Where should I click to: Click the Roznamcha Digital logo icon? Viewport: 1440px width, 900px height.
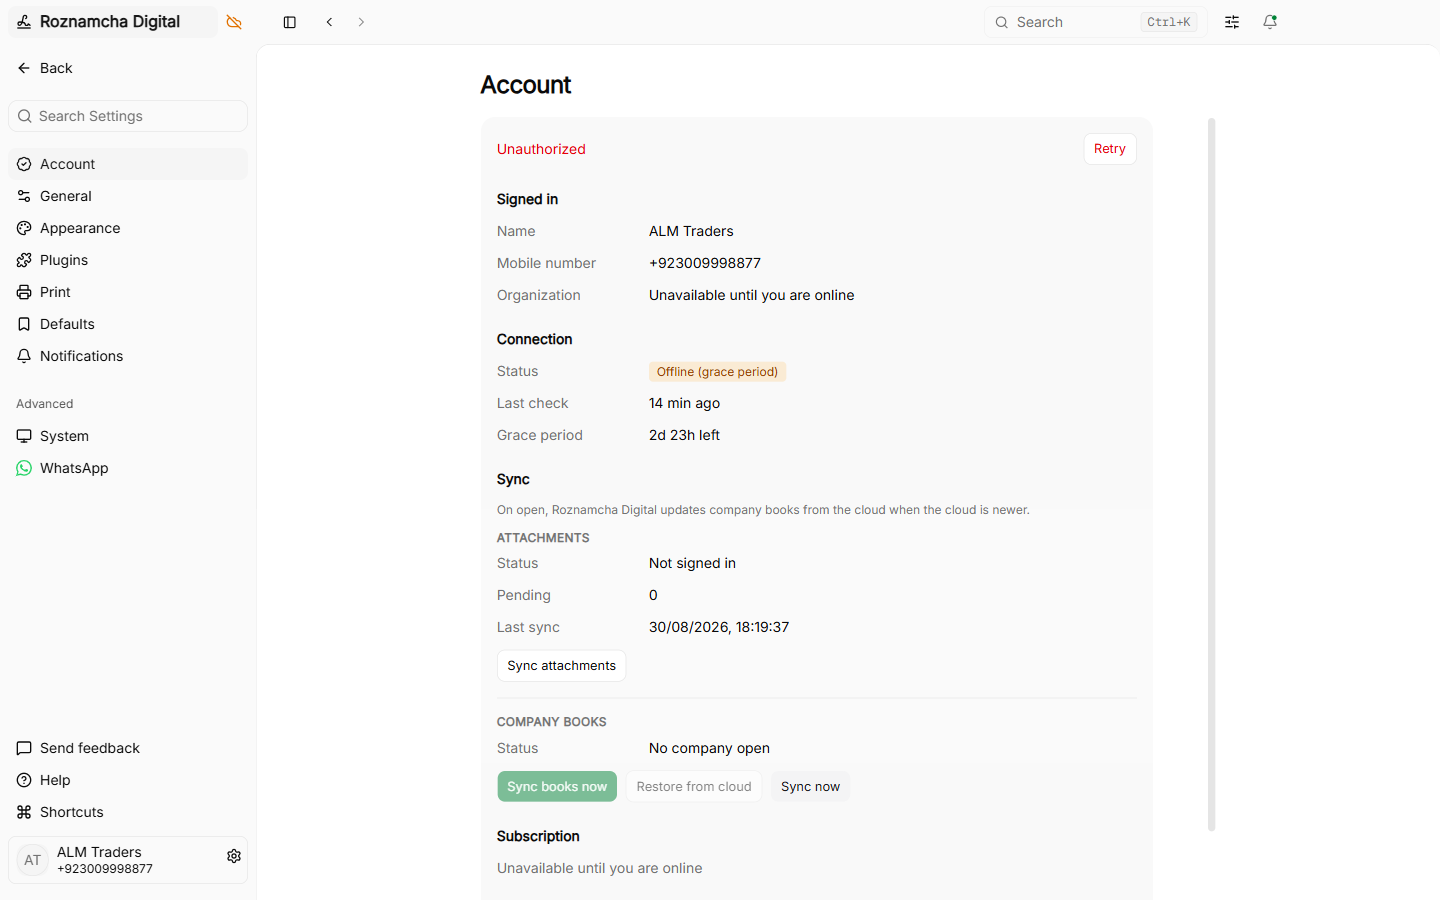tap(24, 22)
